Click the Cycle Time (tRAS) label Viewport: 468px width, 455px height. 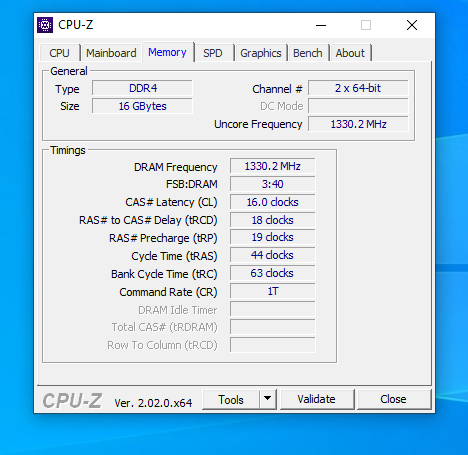[x=174, y=256]
